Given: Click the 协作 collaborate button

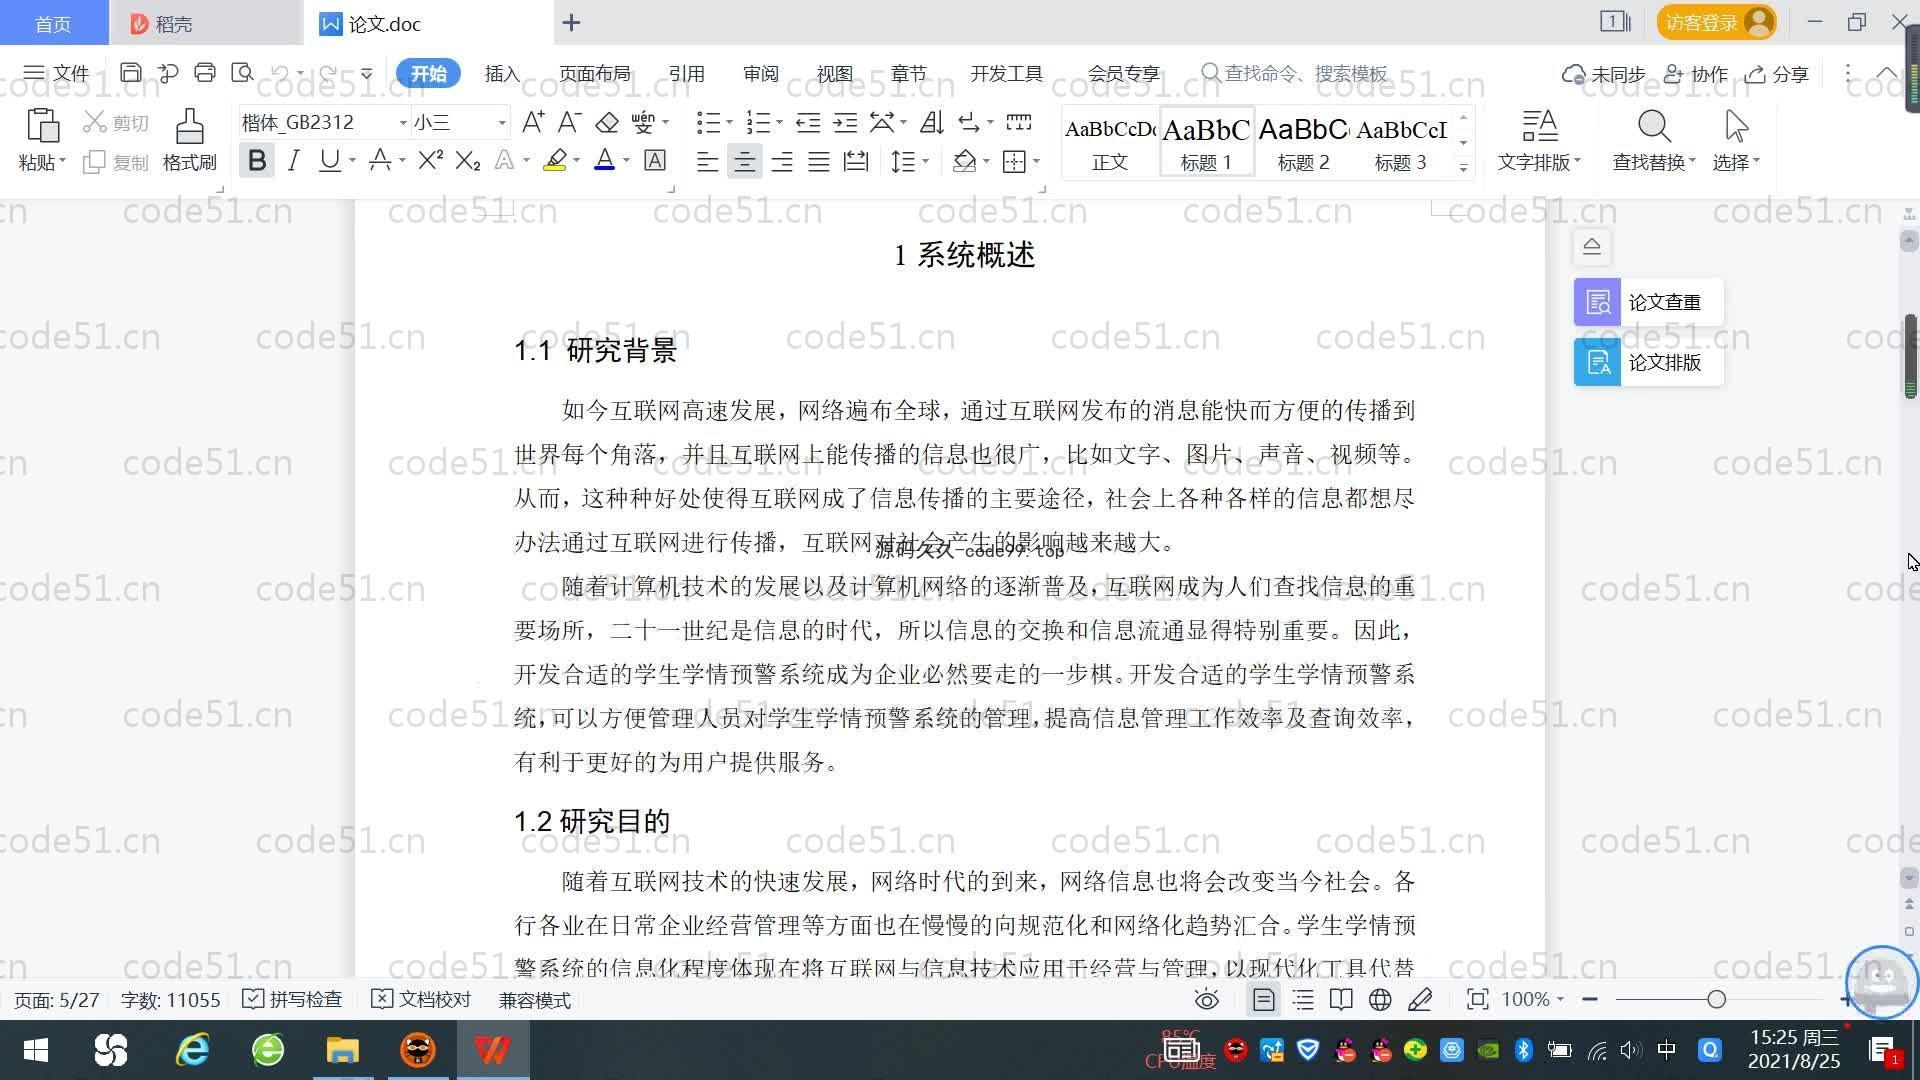Looking at the screenshot, I should [x=1696, y=74].
